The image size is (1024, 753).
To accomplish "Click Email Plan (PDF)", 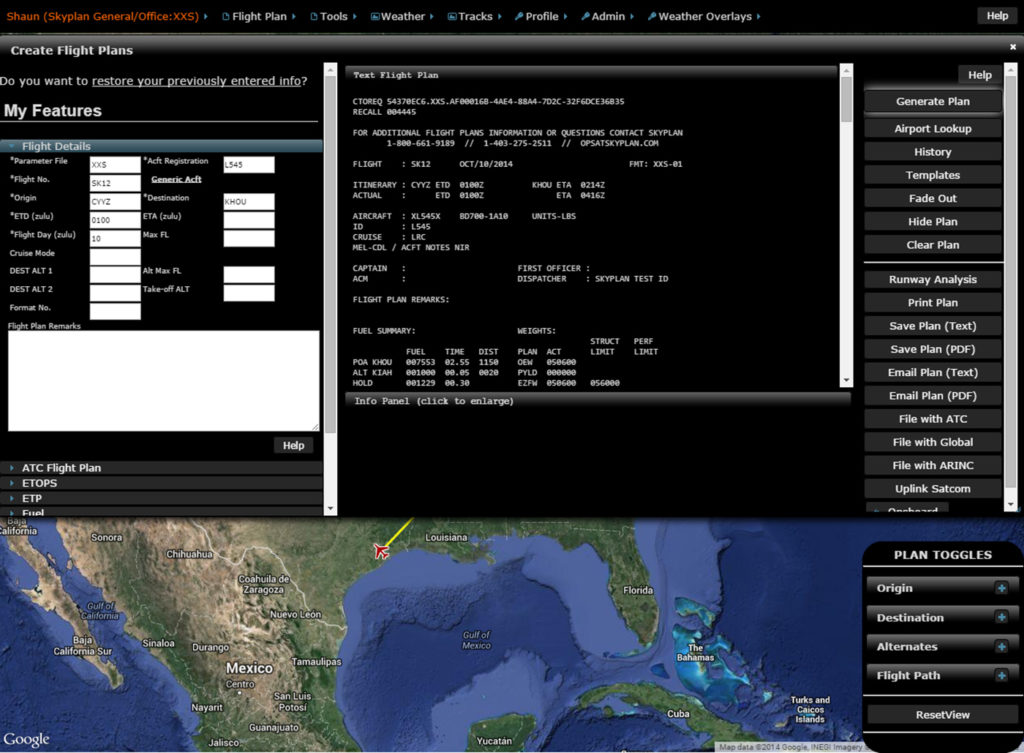I will (x=933, y=396).
